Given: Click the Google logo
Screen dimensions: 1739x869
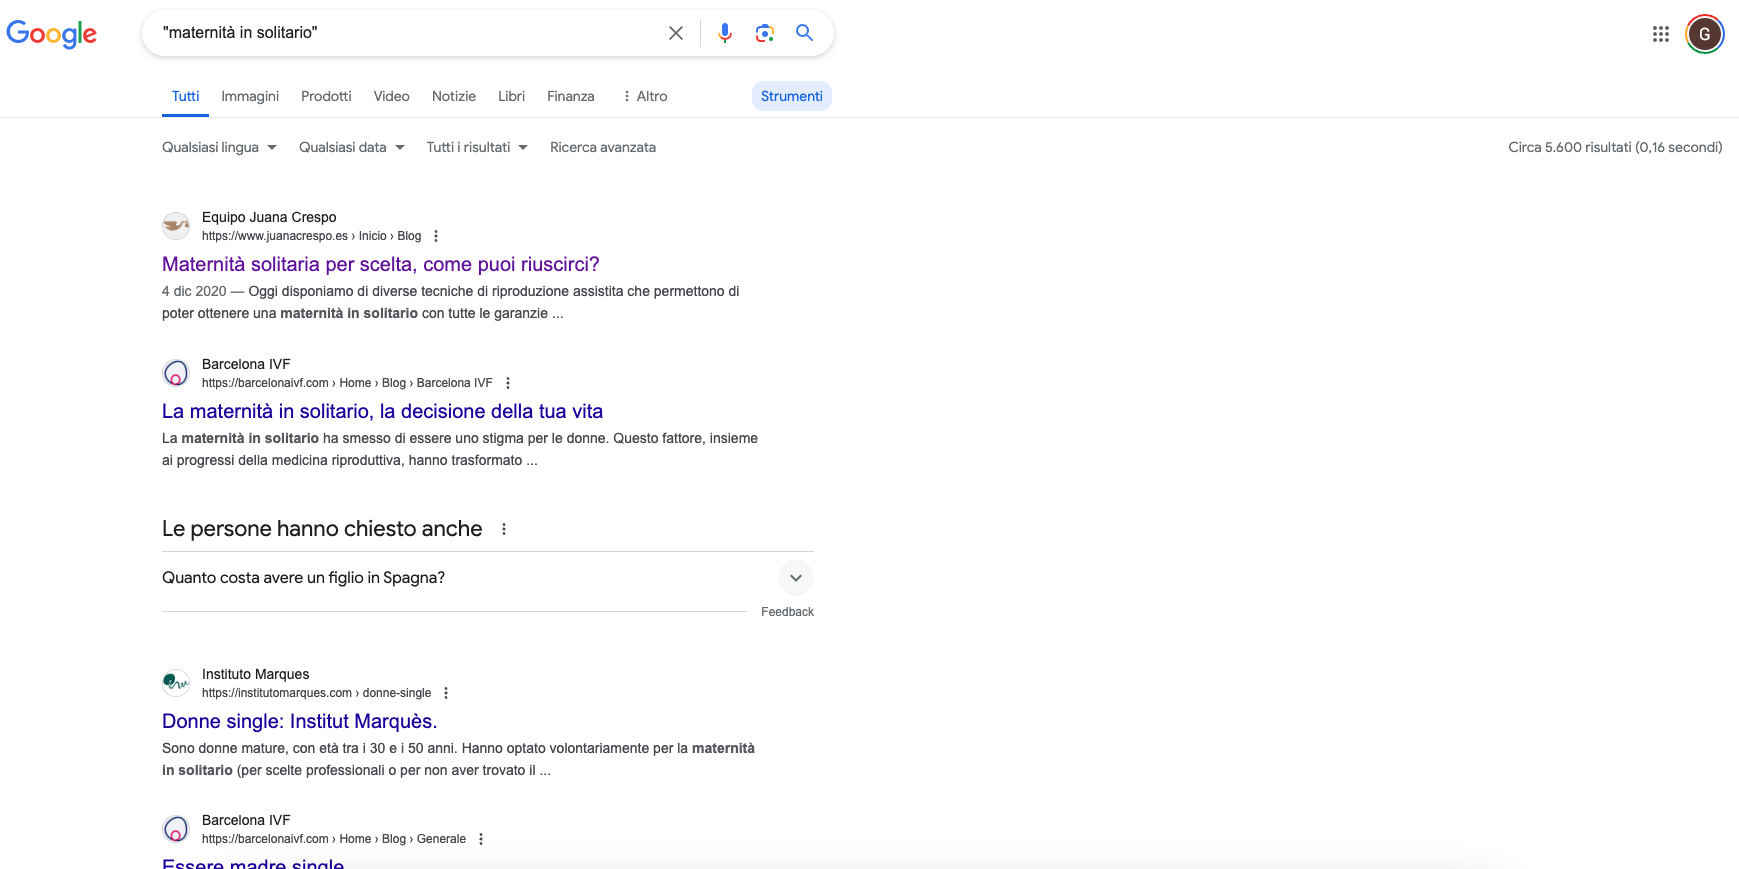Looking at the screenshot, I should pyautogui.click(x=52, y=33).
